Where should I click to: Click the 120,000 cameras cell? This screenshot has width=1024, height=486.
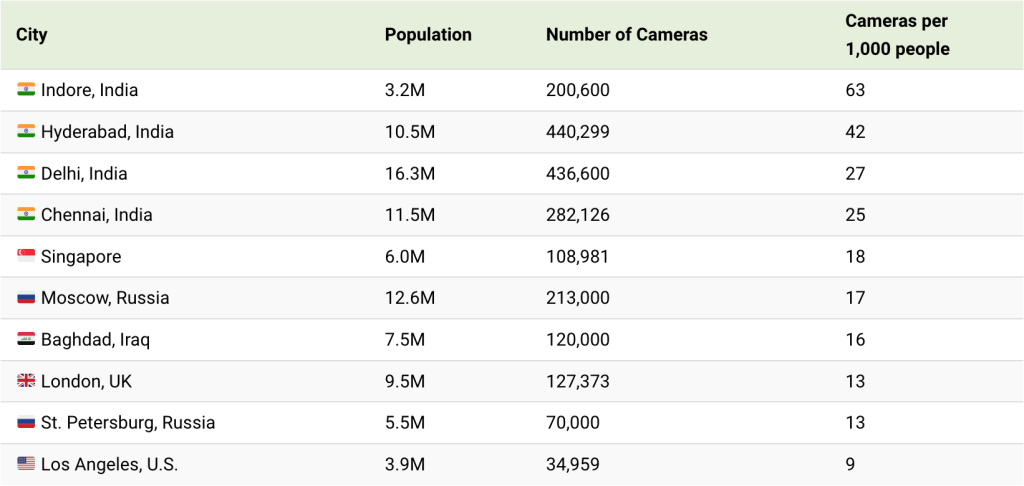tap(578, 340)
